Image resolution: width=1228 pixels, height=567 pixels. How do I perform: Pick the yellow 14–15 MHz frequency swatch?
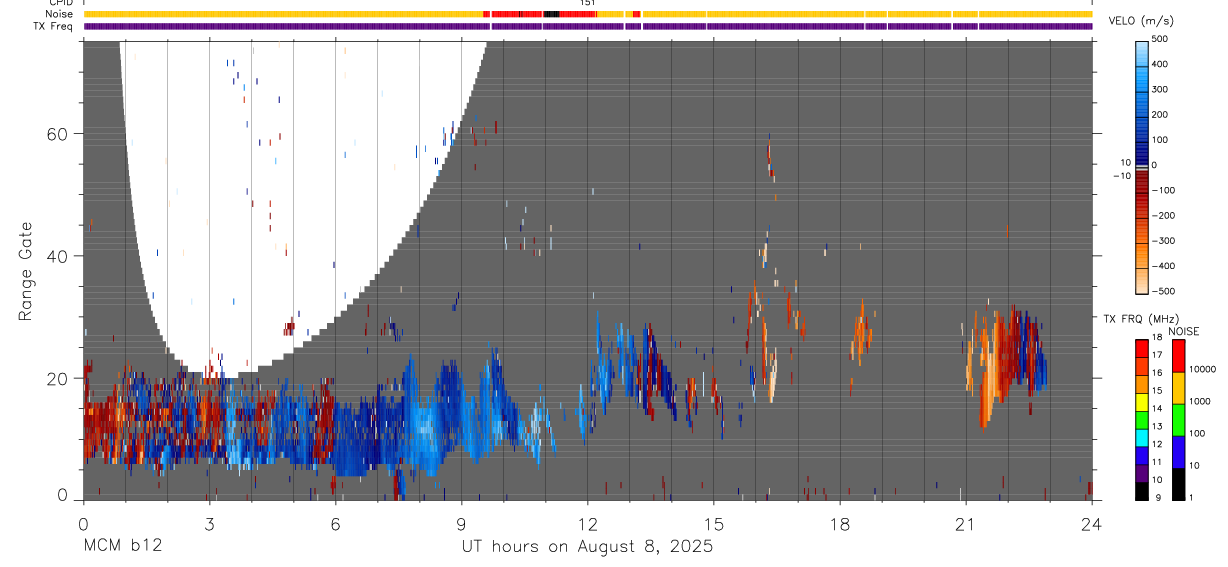pos(1142,401)
